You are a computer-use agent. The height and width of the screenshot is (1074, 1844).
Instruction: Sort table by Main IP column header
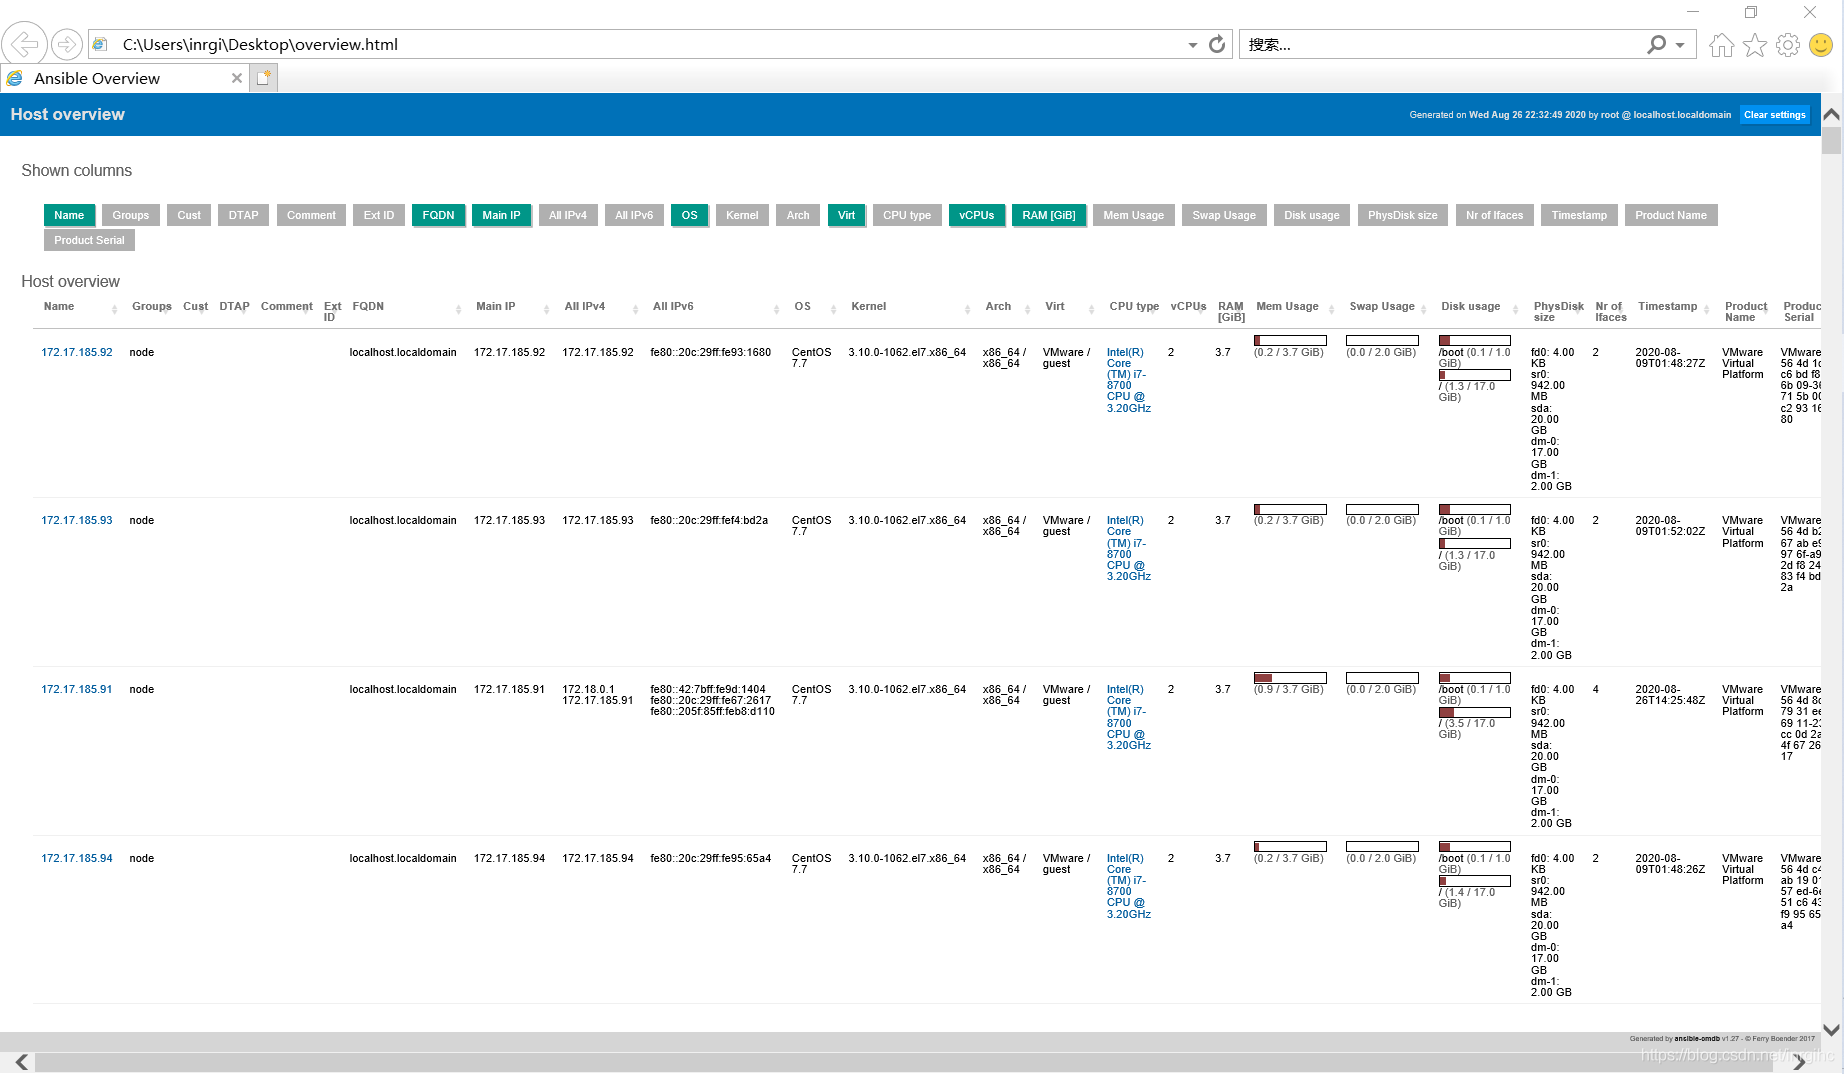pyautogui.click(x=496, y=307)
